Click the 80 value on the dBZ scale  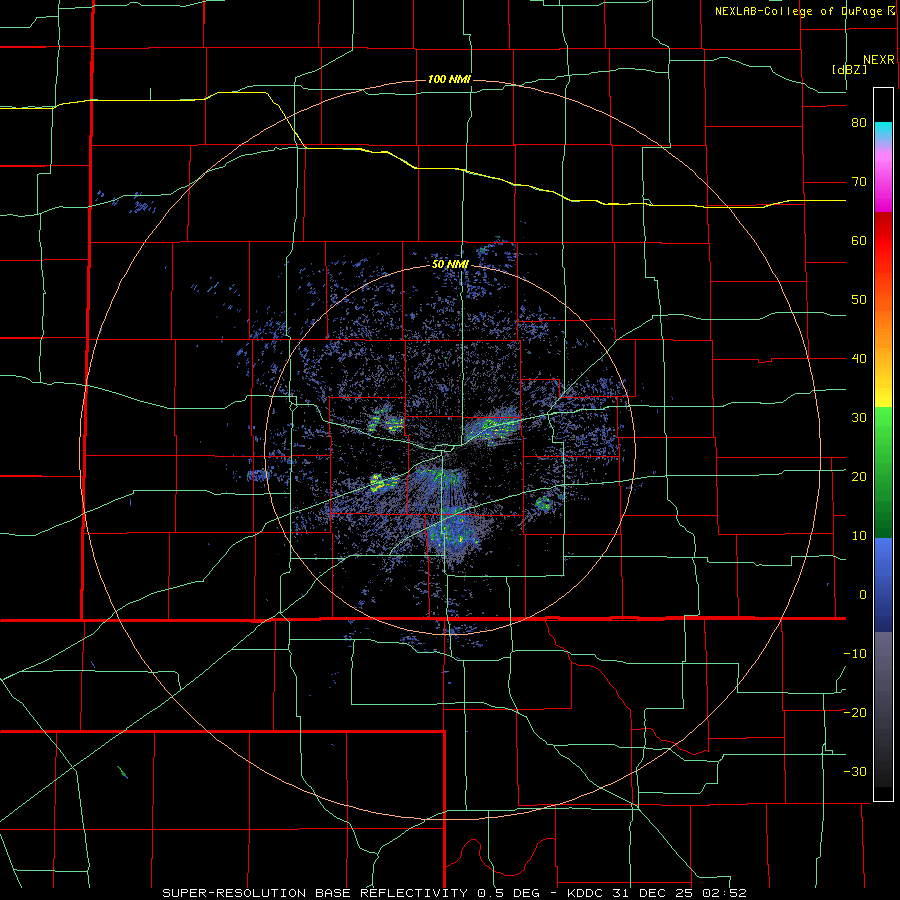coord(859,123)
